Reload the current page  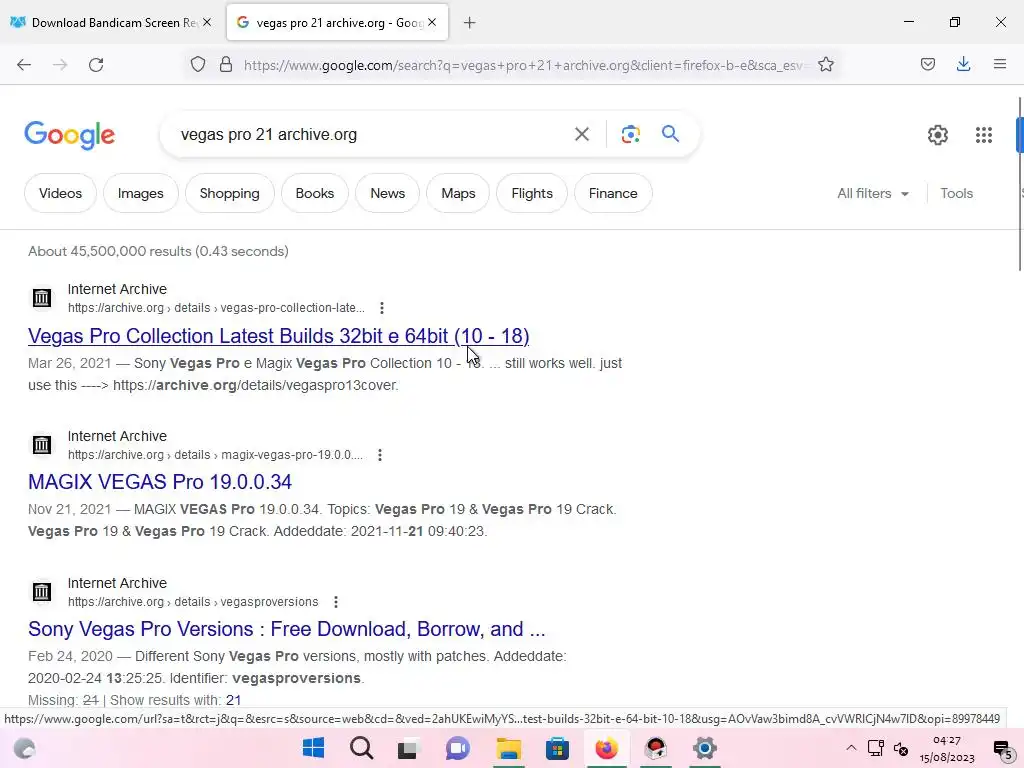[96, 65]
